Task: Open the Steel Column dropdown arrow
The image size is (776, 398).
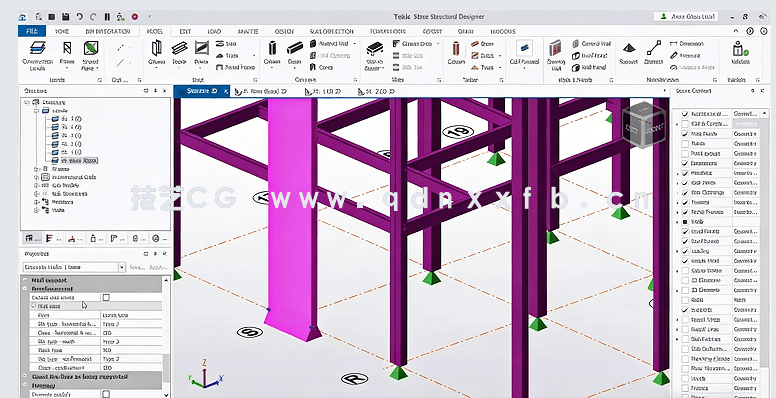Action: [156, 69]
